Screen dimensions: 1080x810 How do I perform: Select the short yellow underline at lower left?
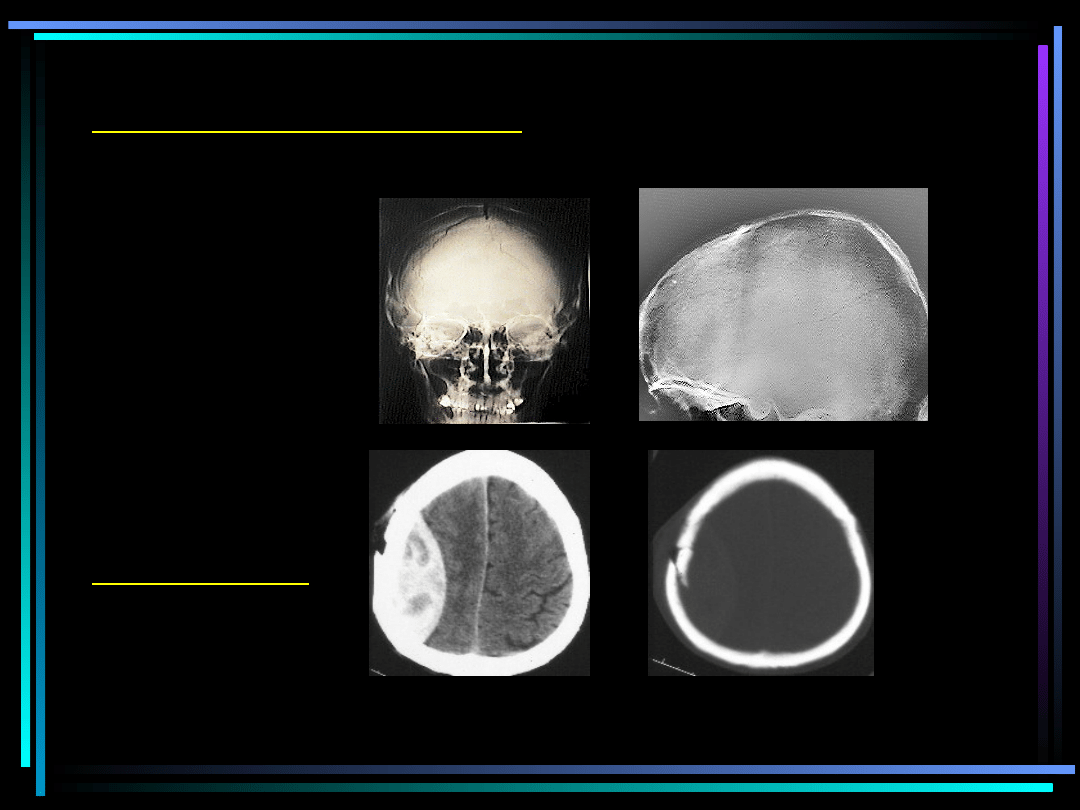[200, 582]
